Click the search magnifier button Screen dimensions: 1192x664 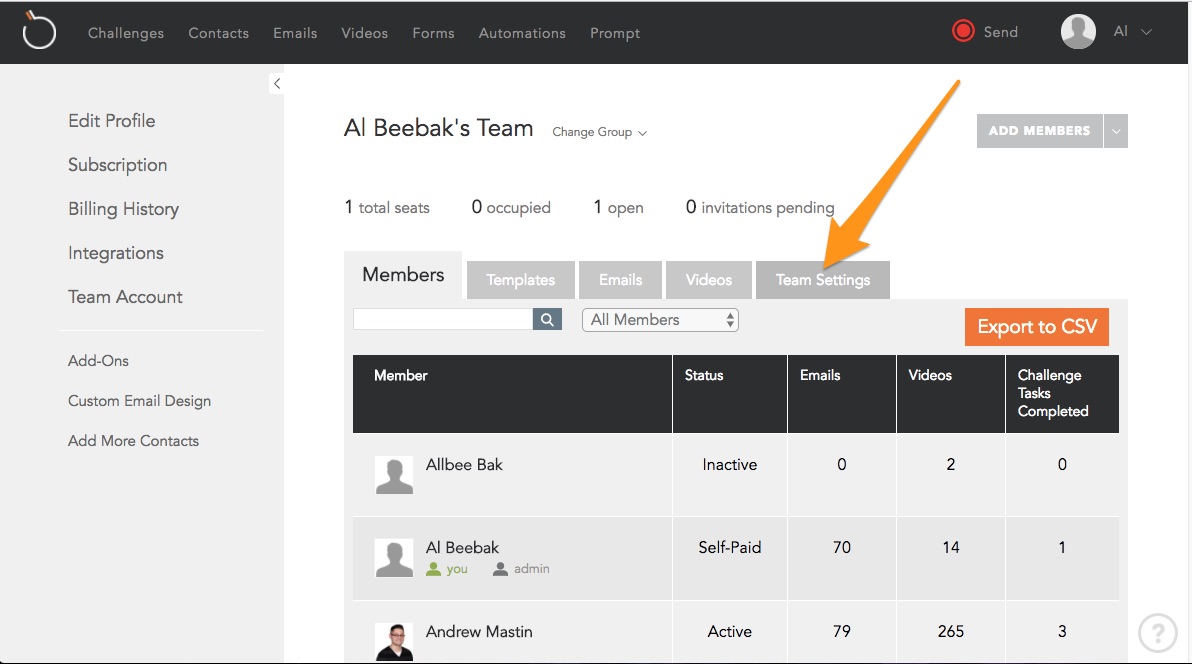(x=547, y=319)
